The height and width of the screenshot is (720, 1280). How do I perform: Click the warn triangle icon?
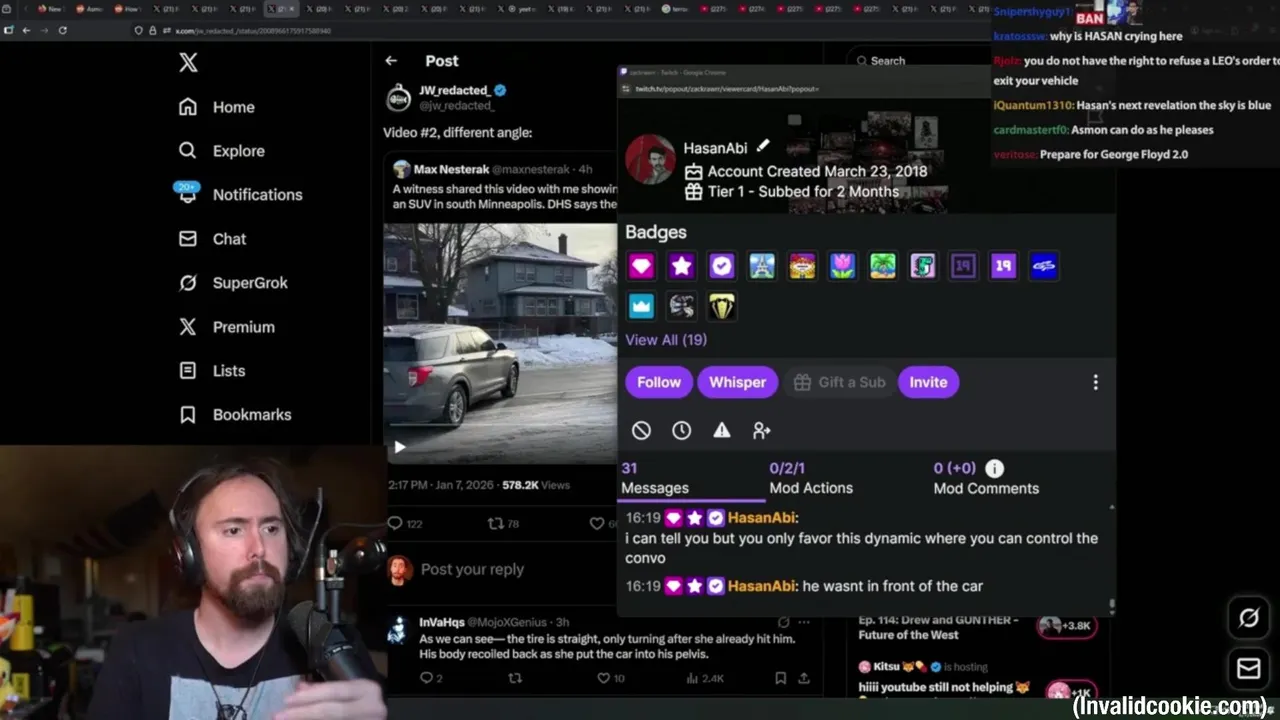pyautogui.click(x=721, y=430)
